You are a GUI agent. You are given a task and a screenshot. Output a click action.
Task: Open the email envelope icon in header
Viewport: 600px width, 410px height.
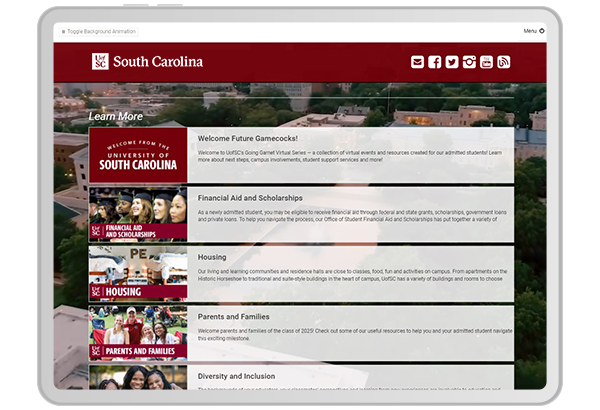tap(417, 62)
